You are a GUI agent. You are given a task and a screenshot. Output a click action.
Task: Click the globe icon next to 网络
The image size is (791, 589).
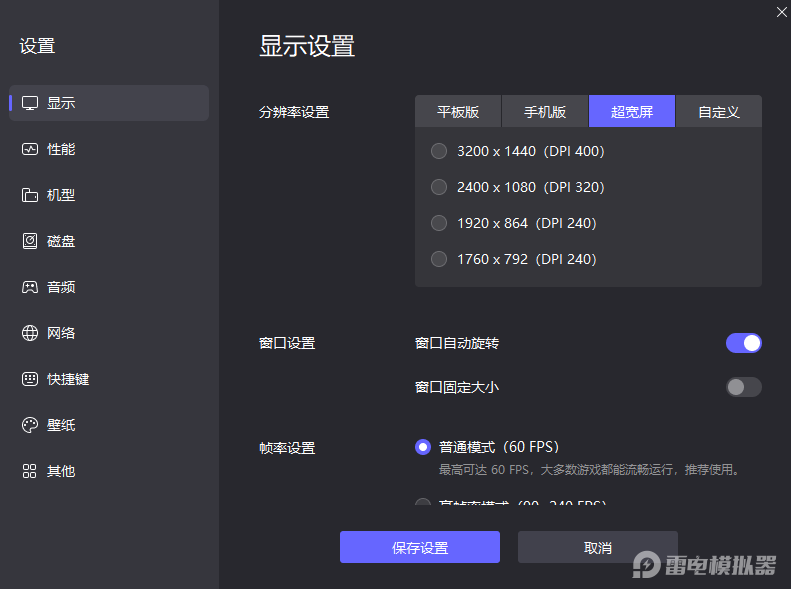(30, 333)
